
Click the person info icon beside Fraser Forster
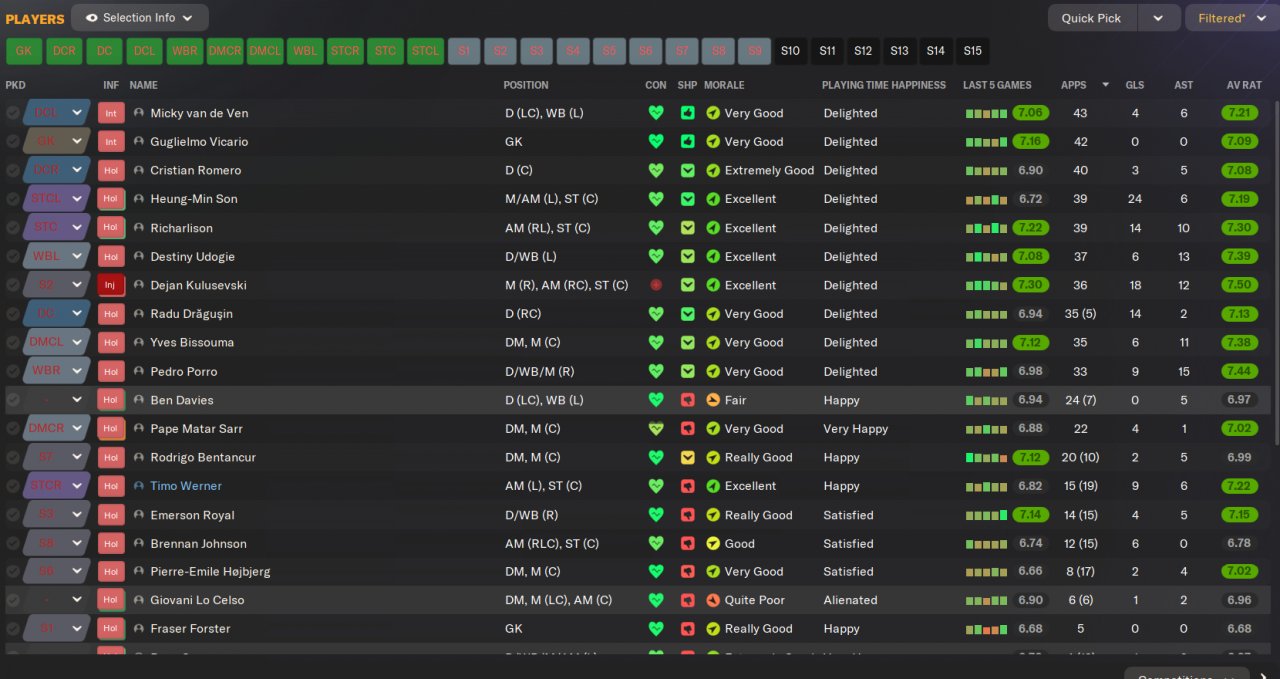[x=139, y=629]
